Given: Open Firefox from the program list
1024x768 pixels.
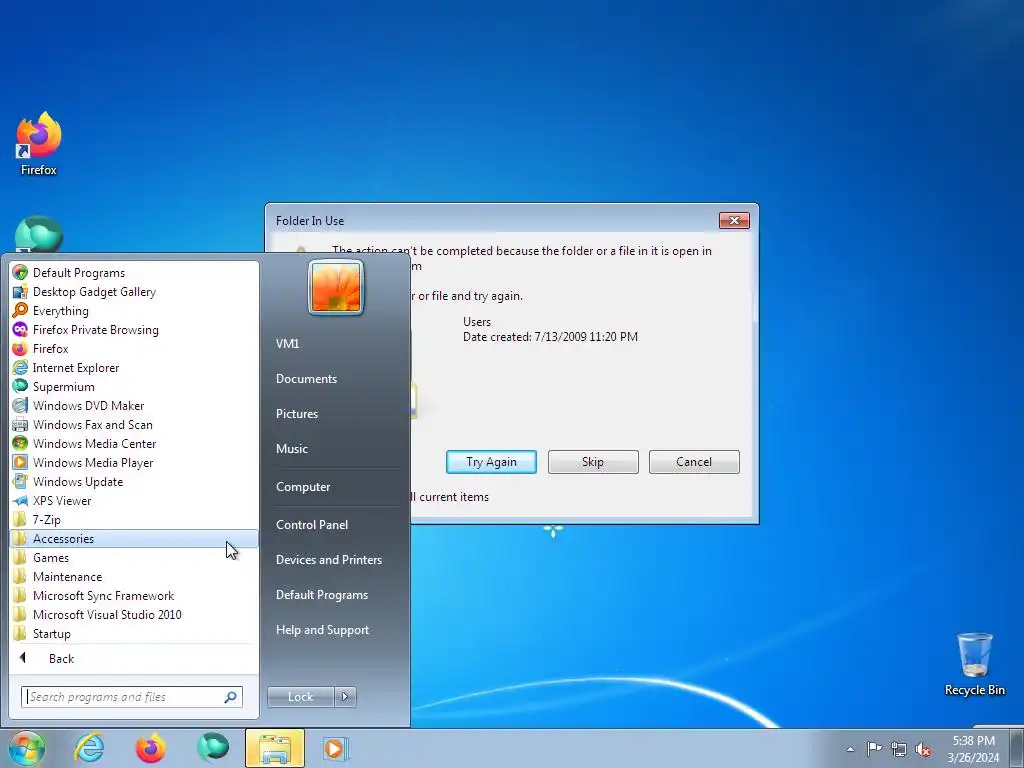Looking at the screenshot, I should [134, 349].
